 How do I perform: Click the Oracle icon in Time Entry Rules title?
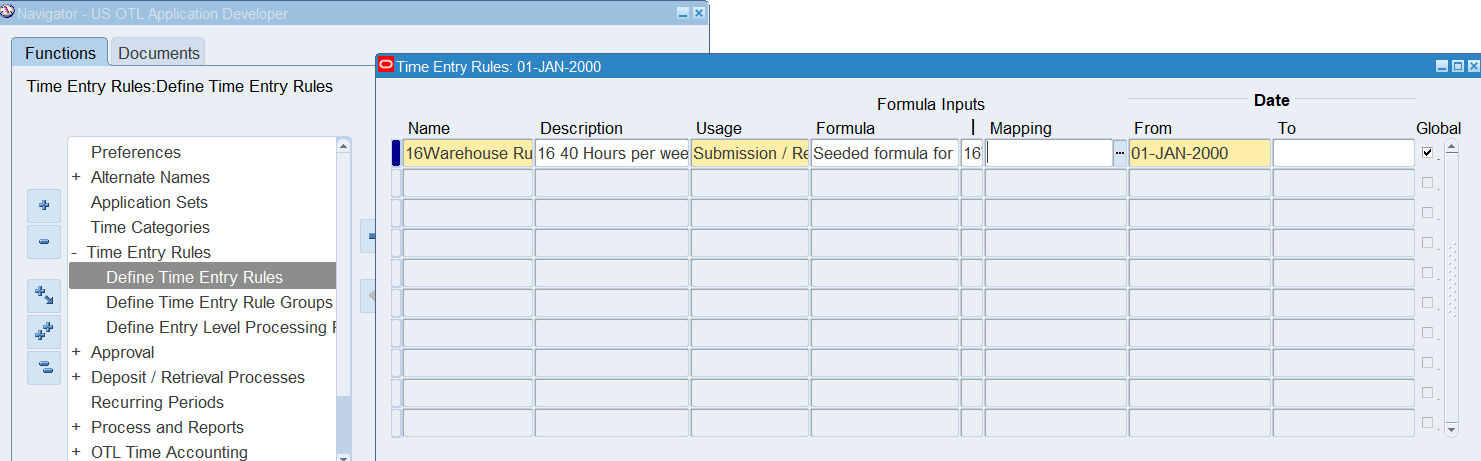(385, 66)
